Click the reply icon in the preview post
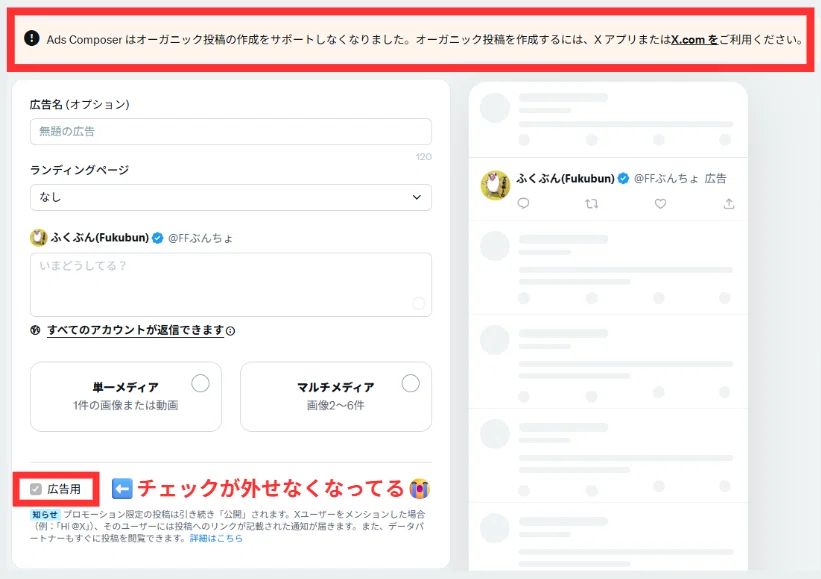This screenshot has height=579, width=821. click(x=523, y=204)
